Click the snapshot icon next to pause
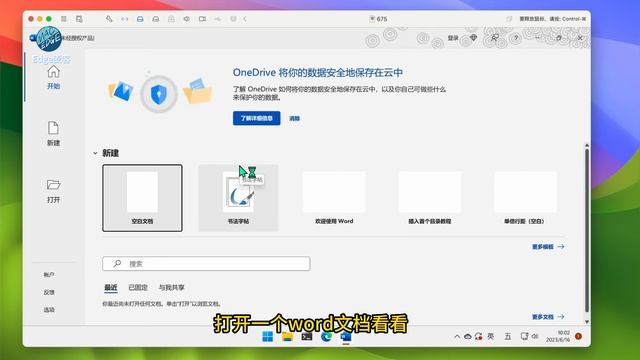Image resolution: width=640 pixels, height=360 pixels. point(79,19)
